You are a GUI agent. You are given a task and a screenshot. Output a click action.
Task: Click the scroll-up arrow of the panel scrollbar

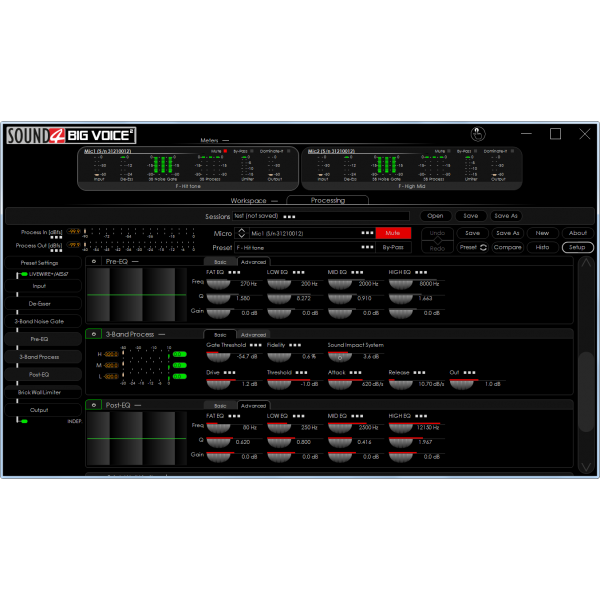pyautogui.click(x=586, y=263)
